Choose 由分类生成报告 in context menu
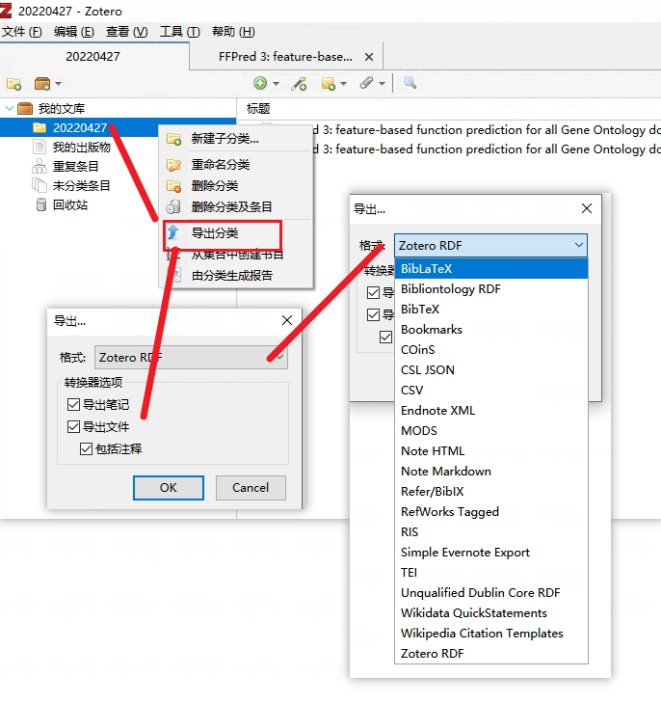Image resolution: width=661 pixels, height=703 pixels. click(236, 275)
